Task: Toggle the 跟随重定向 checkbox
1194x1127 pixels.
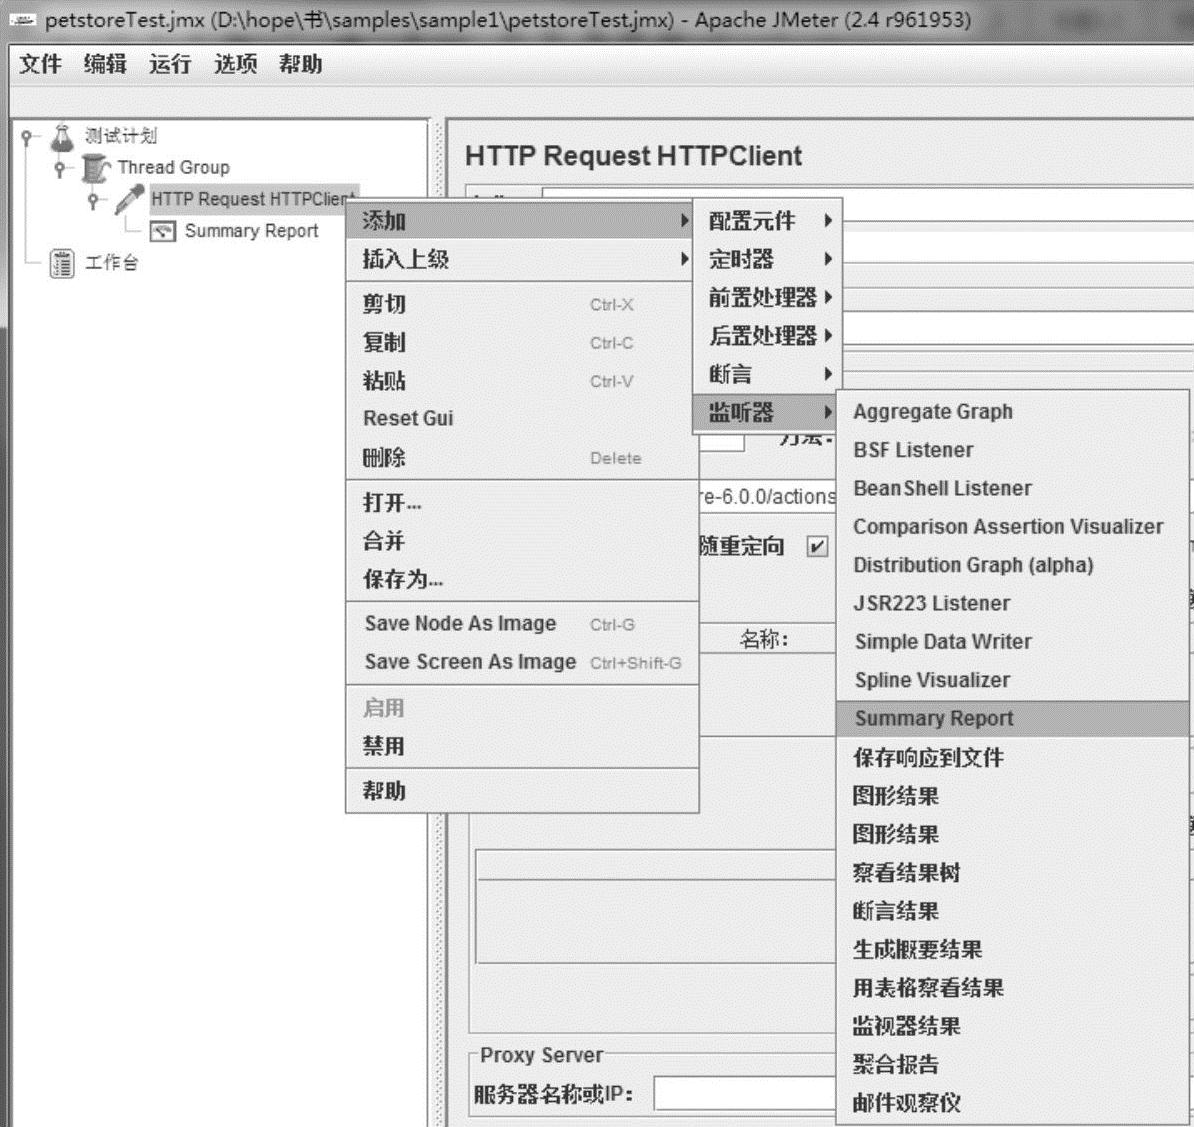Action: (x=817, y=546)
